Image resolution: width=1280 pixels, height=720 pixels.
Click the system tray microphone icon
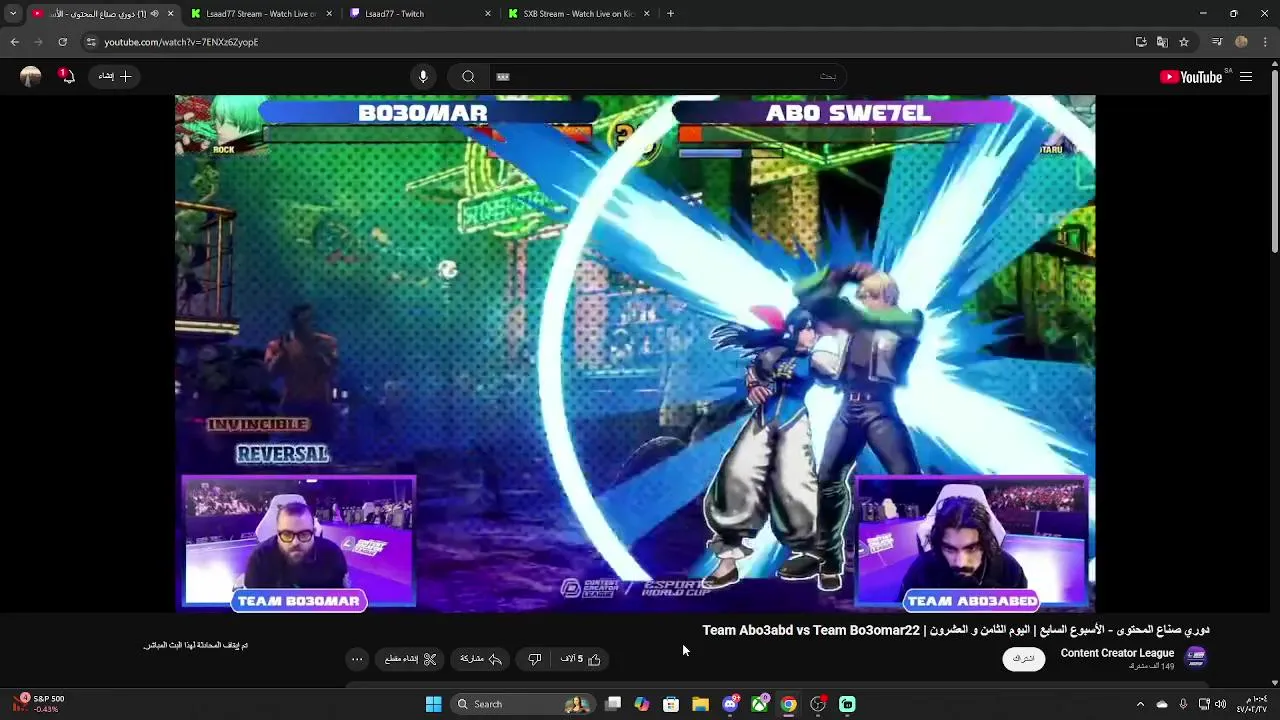tap(1183, 704)
